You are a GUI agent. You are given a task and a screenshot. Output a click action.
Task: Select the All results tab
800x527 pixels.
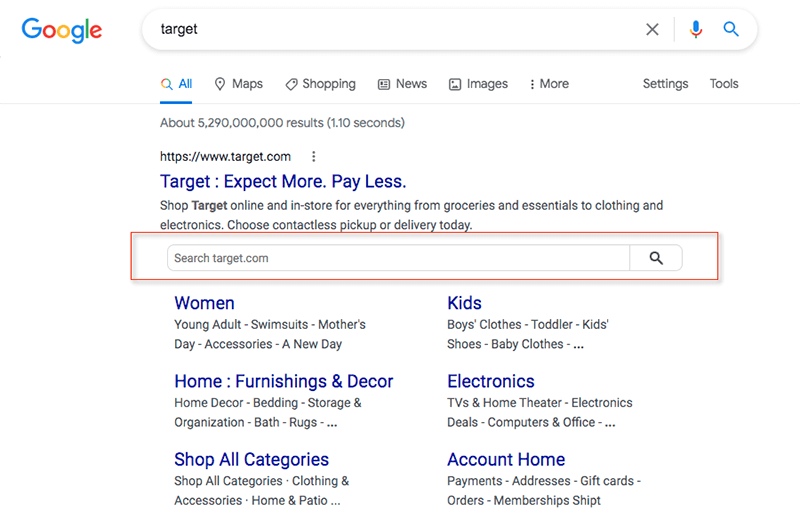[x=176, y=84]
